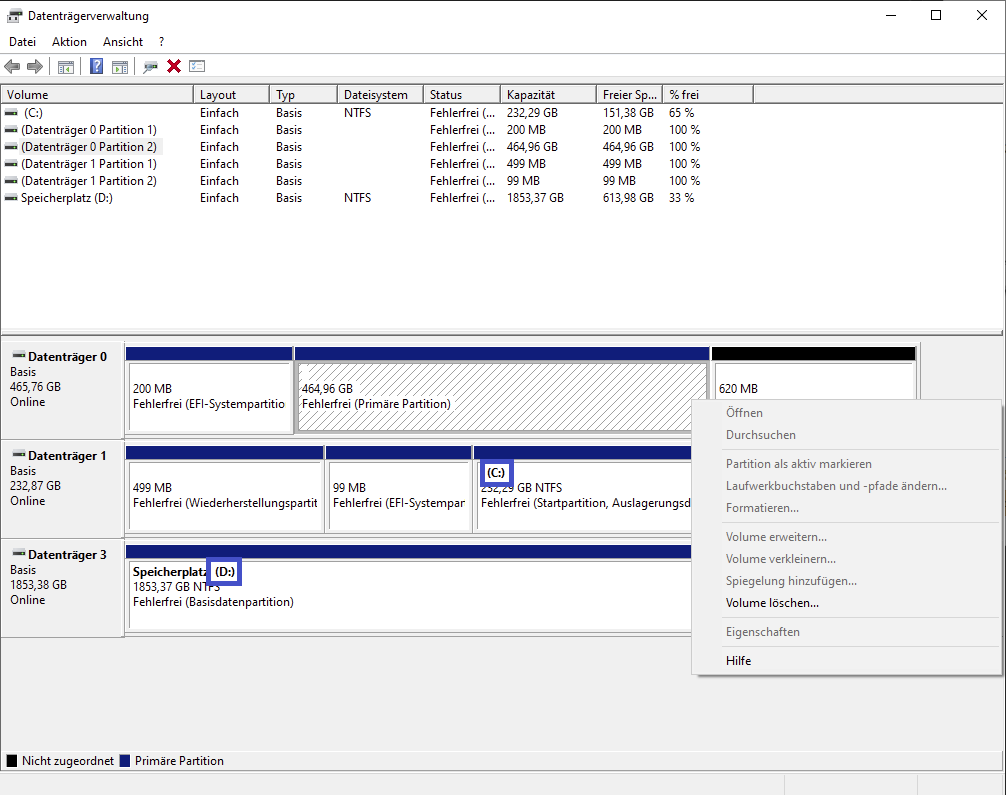Sort by the Status column header

(x=462, y=94)
